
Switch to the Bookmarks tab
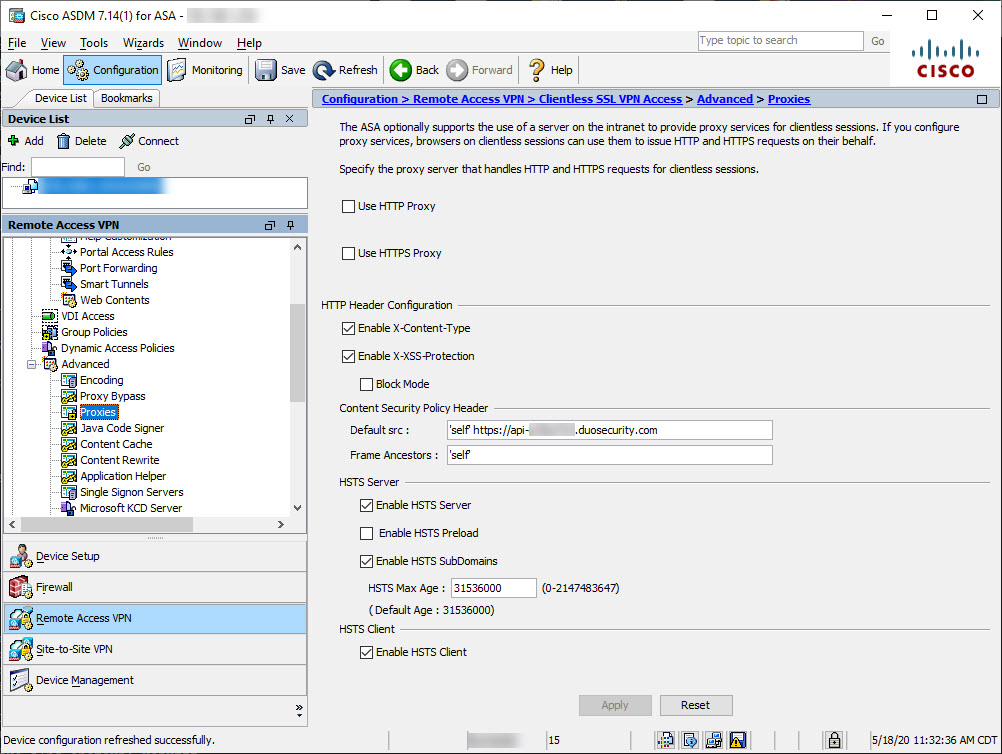127,98
